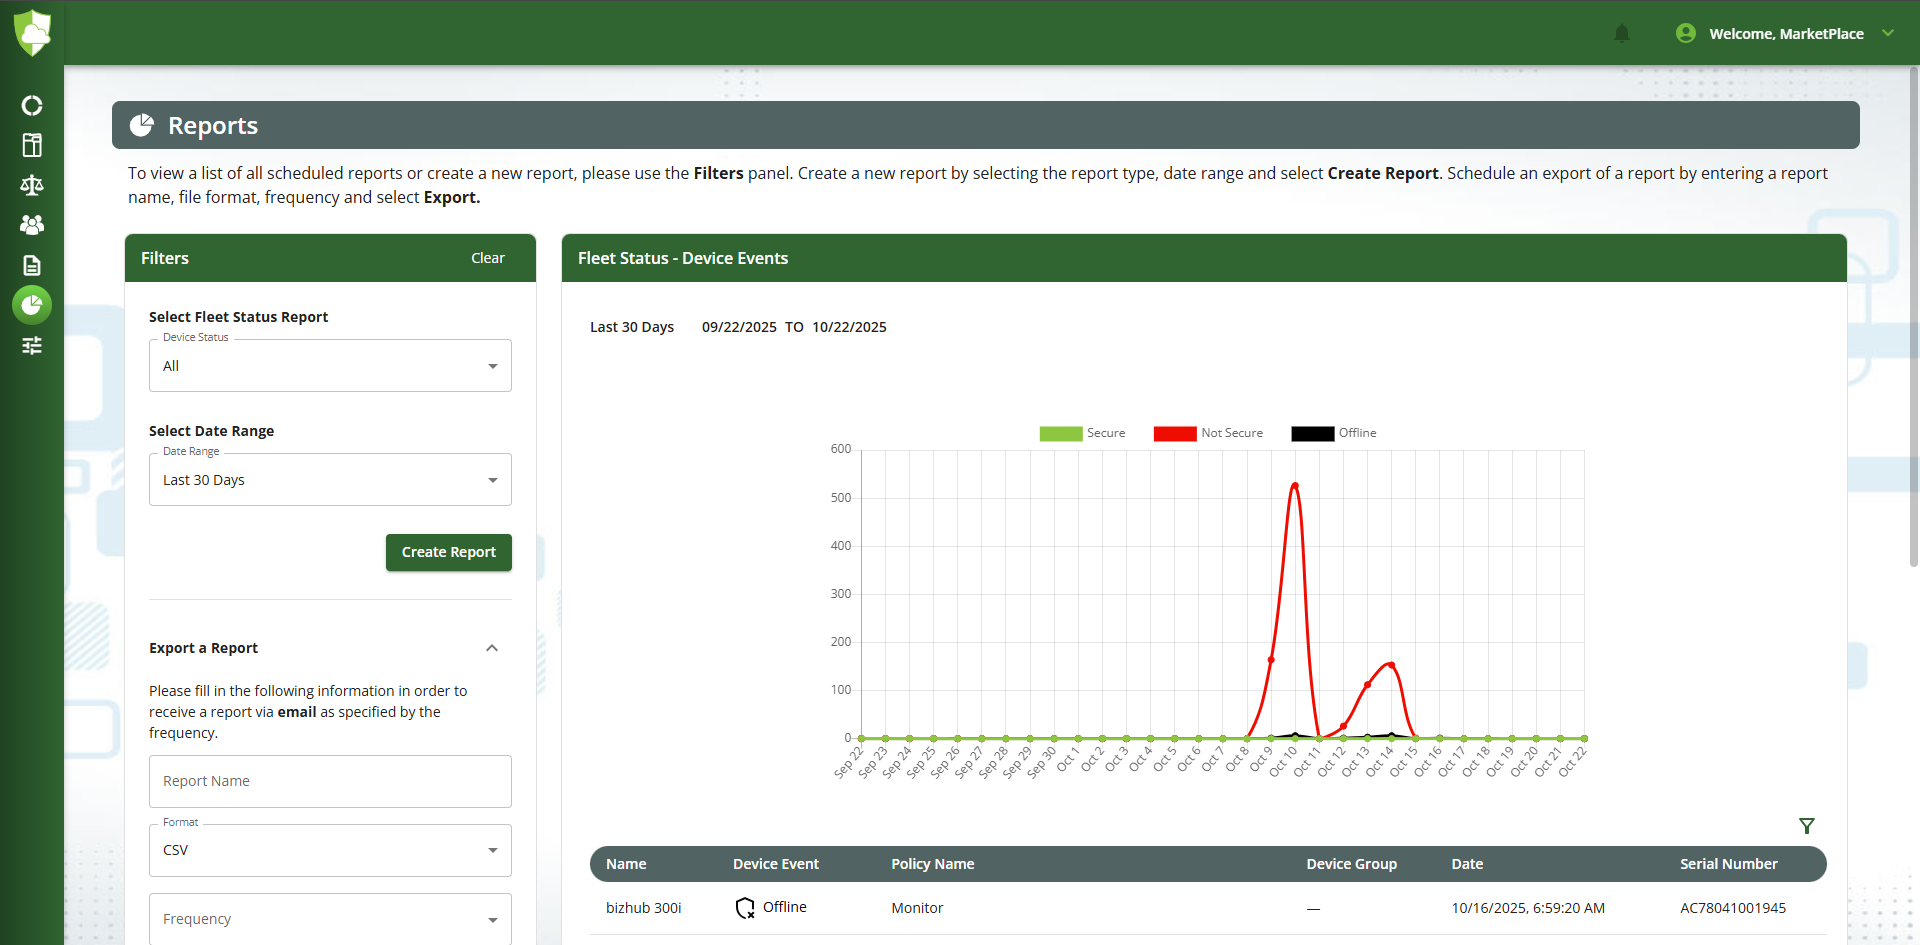Open the balance scales icon in sidebar

coord(32,185)
